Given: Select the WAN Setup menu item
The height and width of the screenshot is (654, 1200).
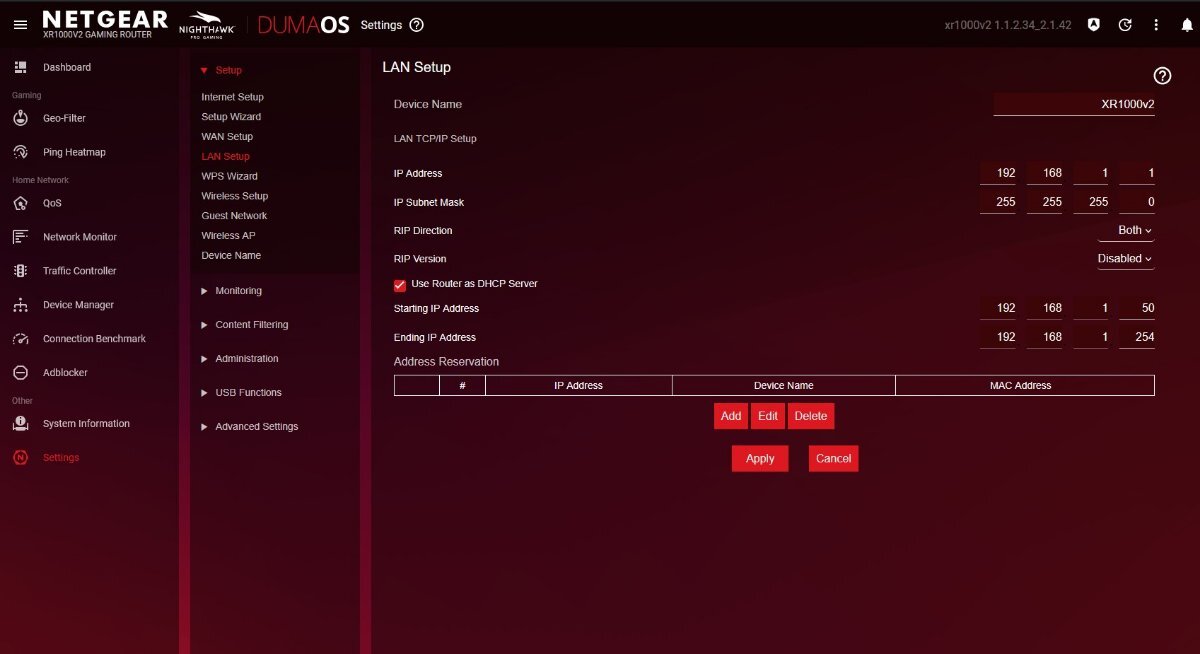Looking at the screenshot, I should (227, 137).
